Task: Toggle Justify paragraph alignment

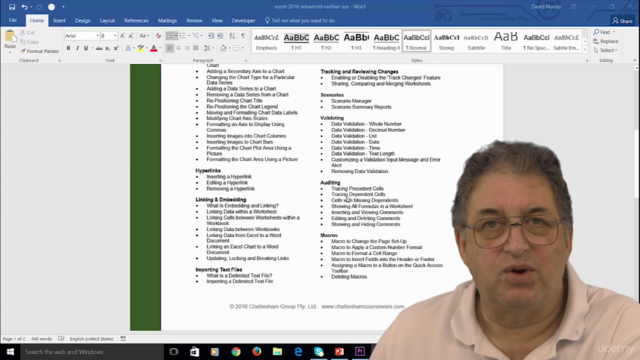Action: [x=196, y=48]
